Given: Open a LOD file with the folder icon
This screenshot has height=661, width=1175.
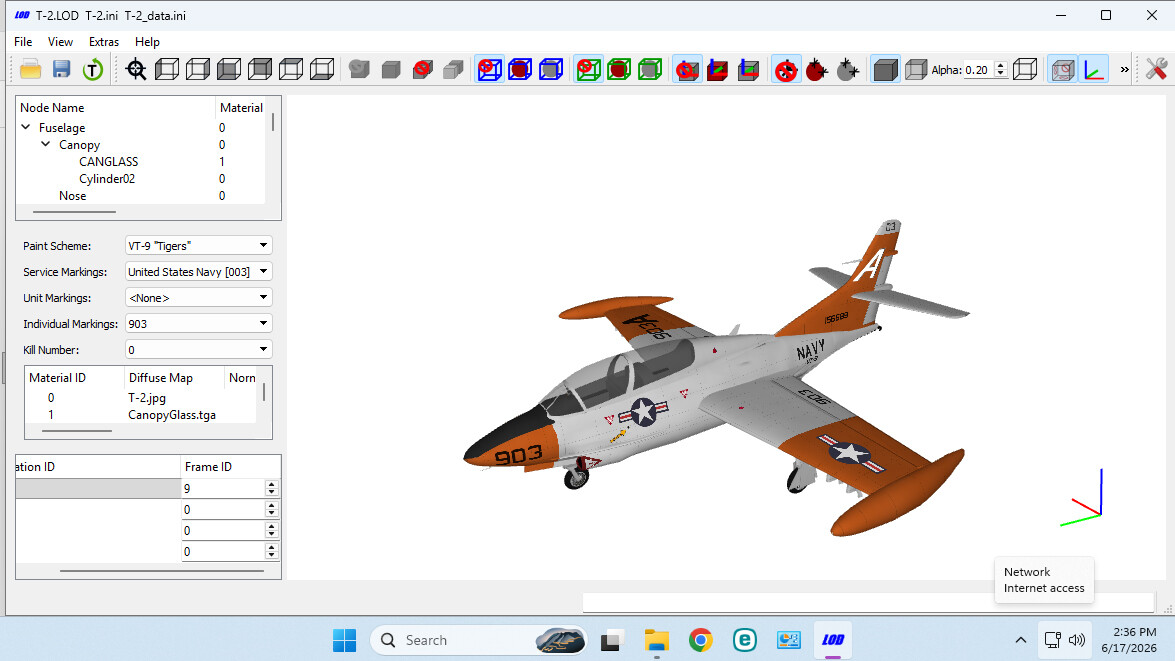Looking at the screenshot, I should 31,70.
